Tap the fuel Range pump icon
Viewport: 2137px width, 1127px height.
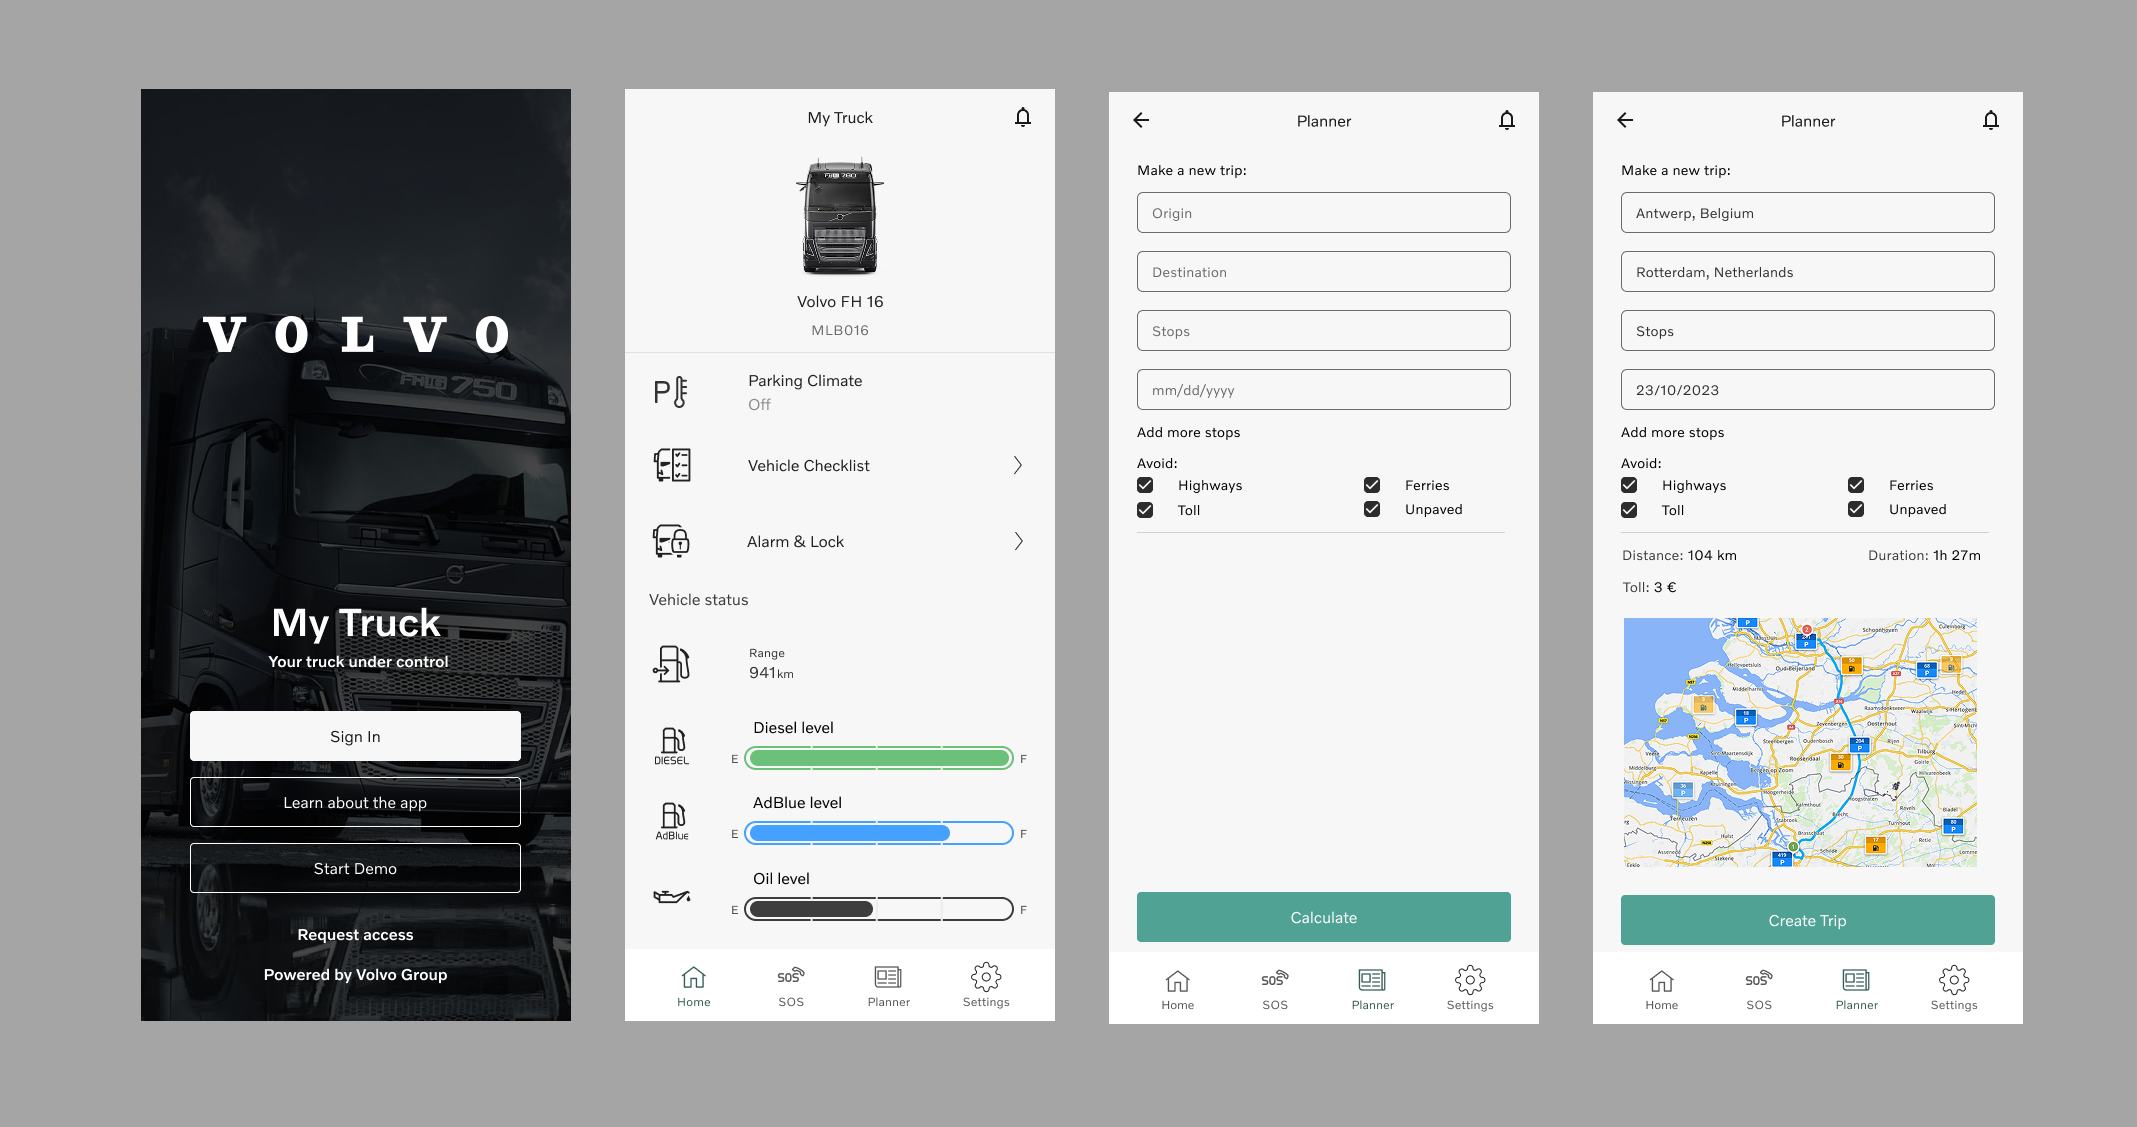[672, 663]
